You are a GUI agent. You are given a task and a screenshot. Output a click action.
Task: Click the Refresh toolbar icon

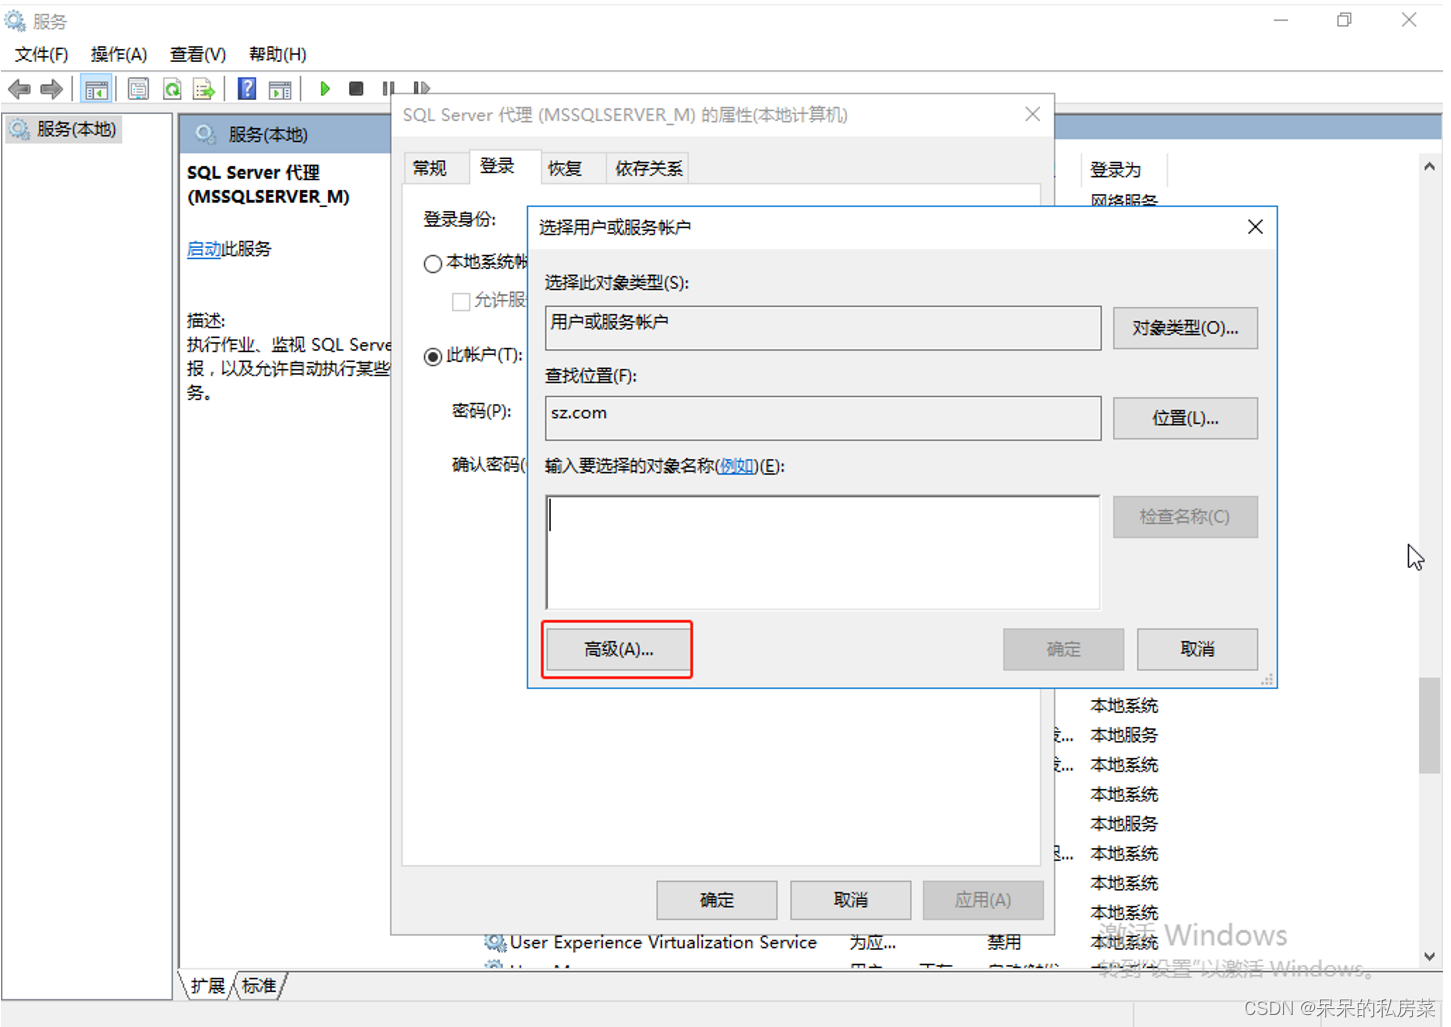point(172,89)
